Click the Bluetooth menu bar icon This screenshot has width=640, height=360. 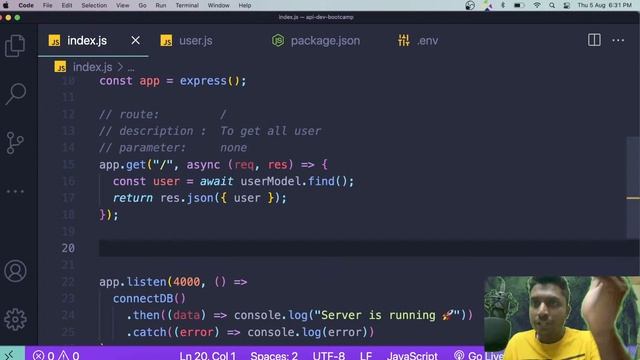tap(503, 5)
